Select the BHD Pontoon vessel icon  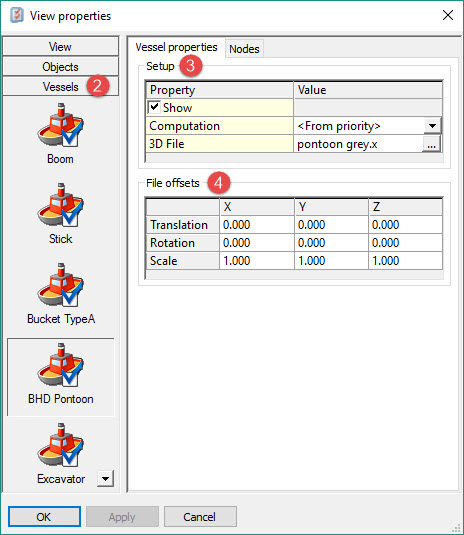tap(60, 365)
